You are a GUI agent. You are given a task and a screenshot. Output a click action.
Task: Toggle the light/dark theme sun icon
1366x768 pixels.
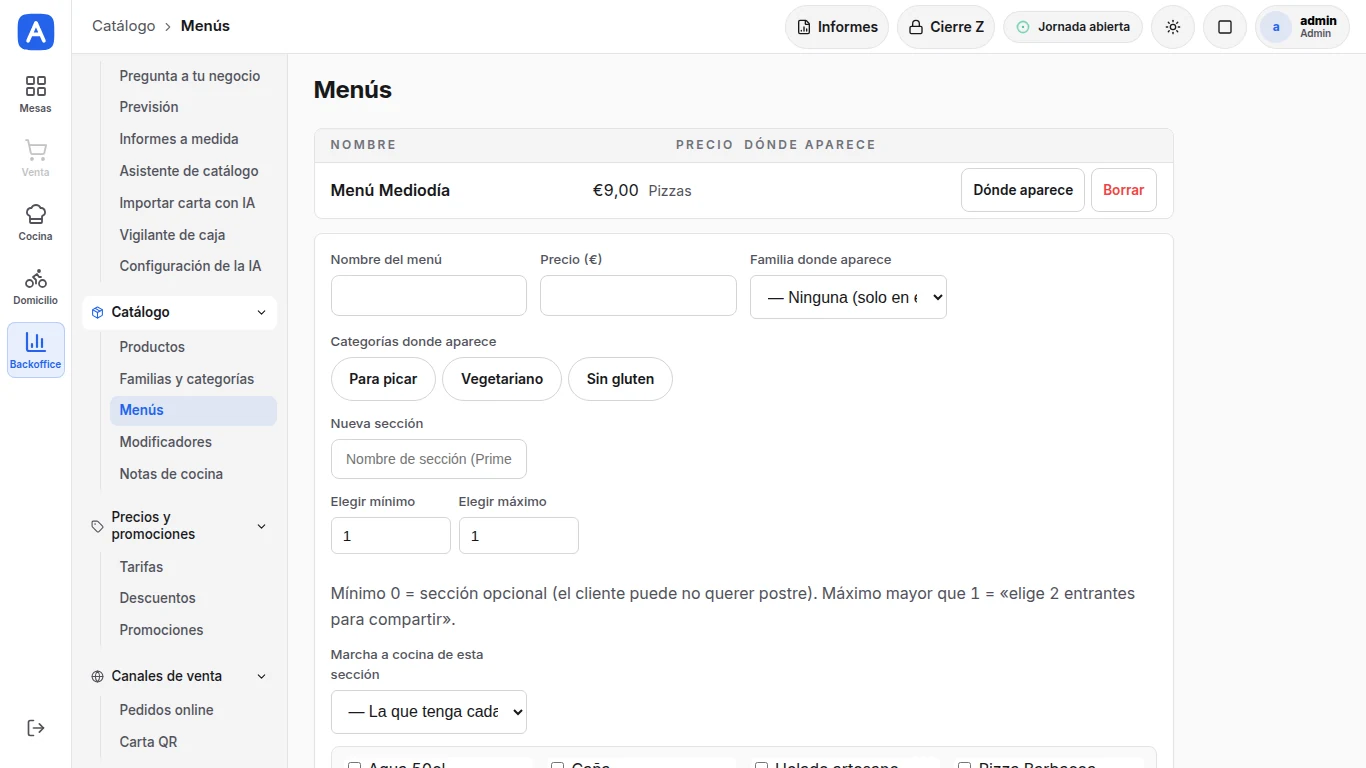pyautogui.click(x=1173, y=27)
